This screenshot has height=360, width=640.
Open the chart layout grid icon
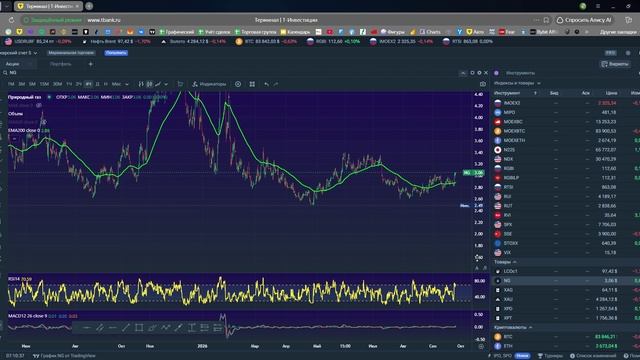252,84
